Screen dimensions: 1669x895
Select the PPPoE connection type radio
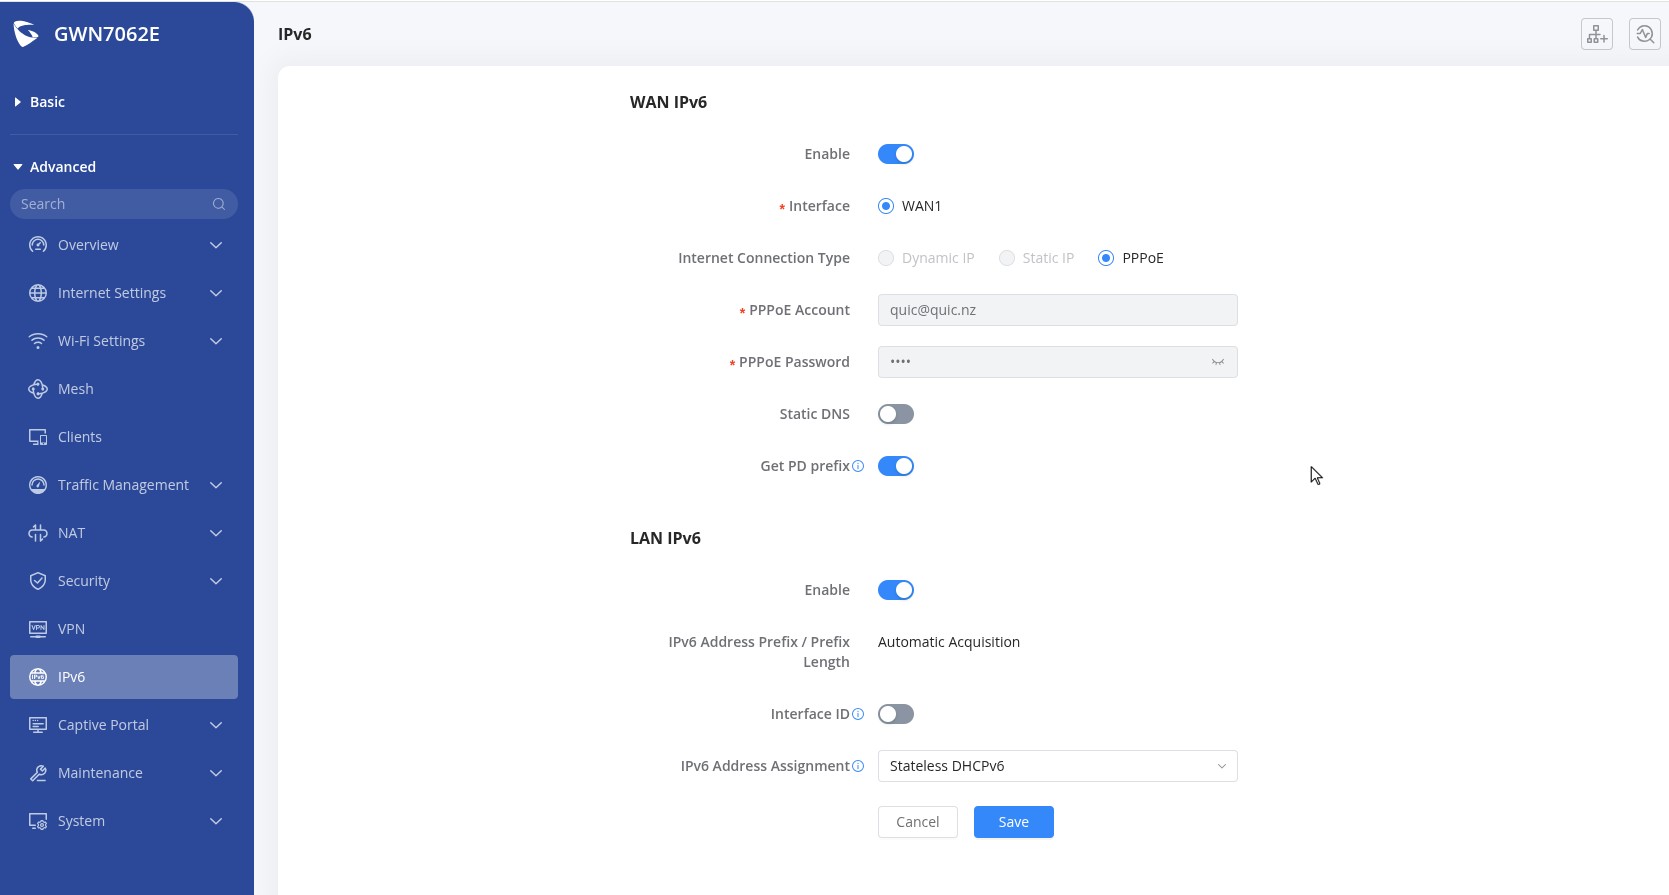1106,258
